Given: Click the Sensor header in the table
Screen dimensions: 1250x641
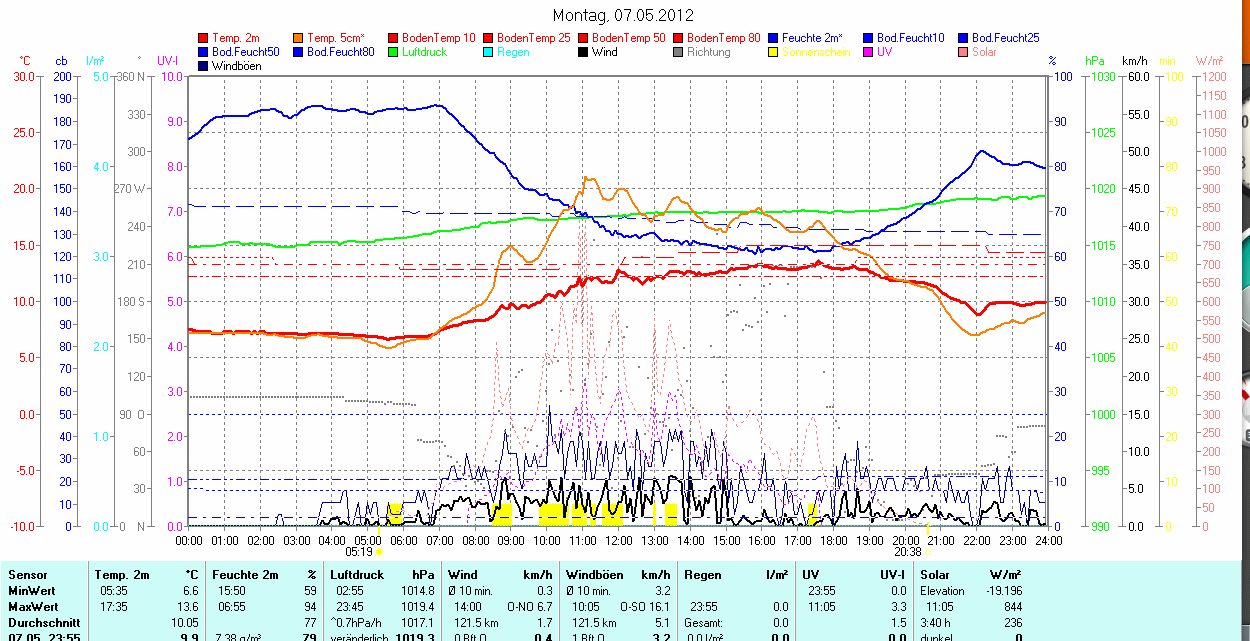Looking at the screenshot, I should (27, 575).
